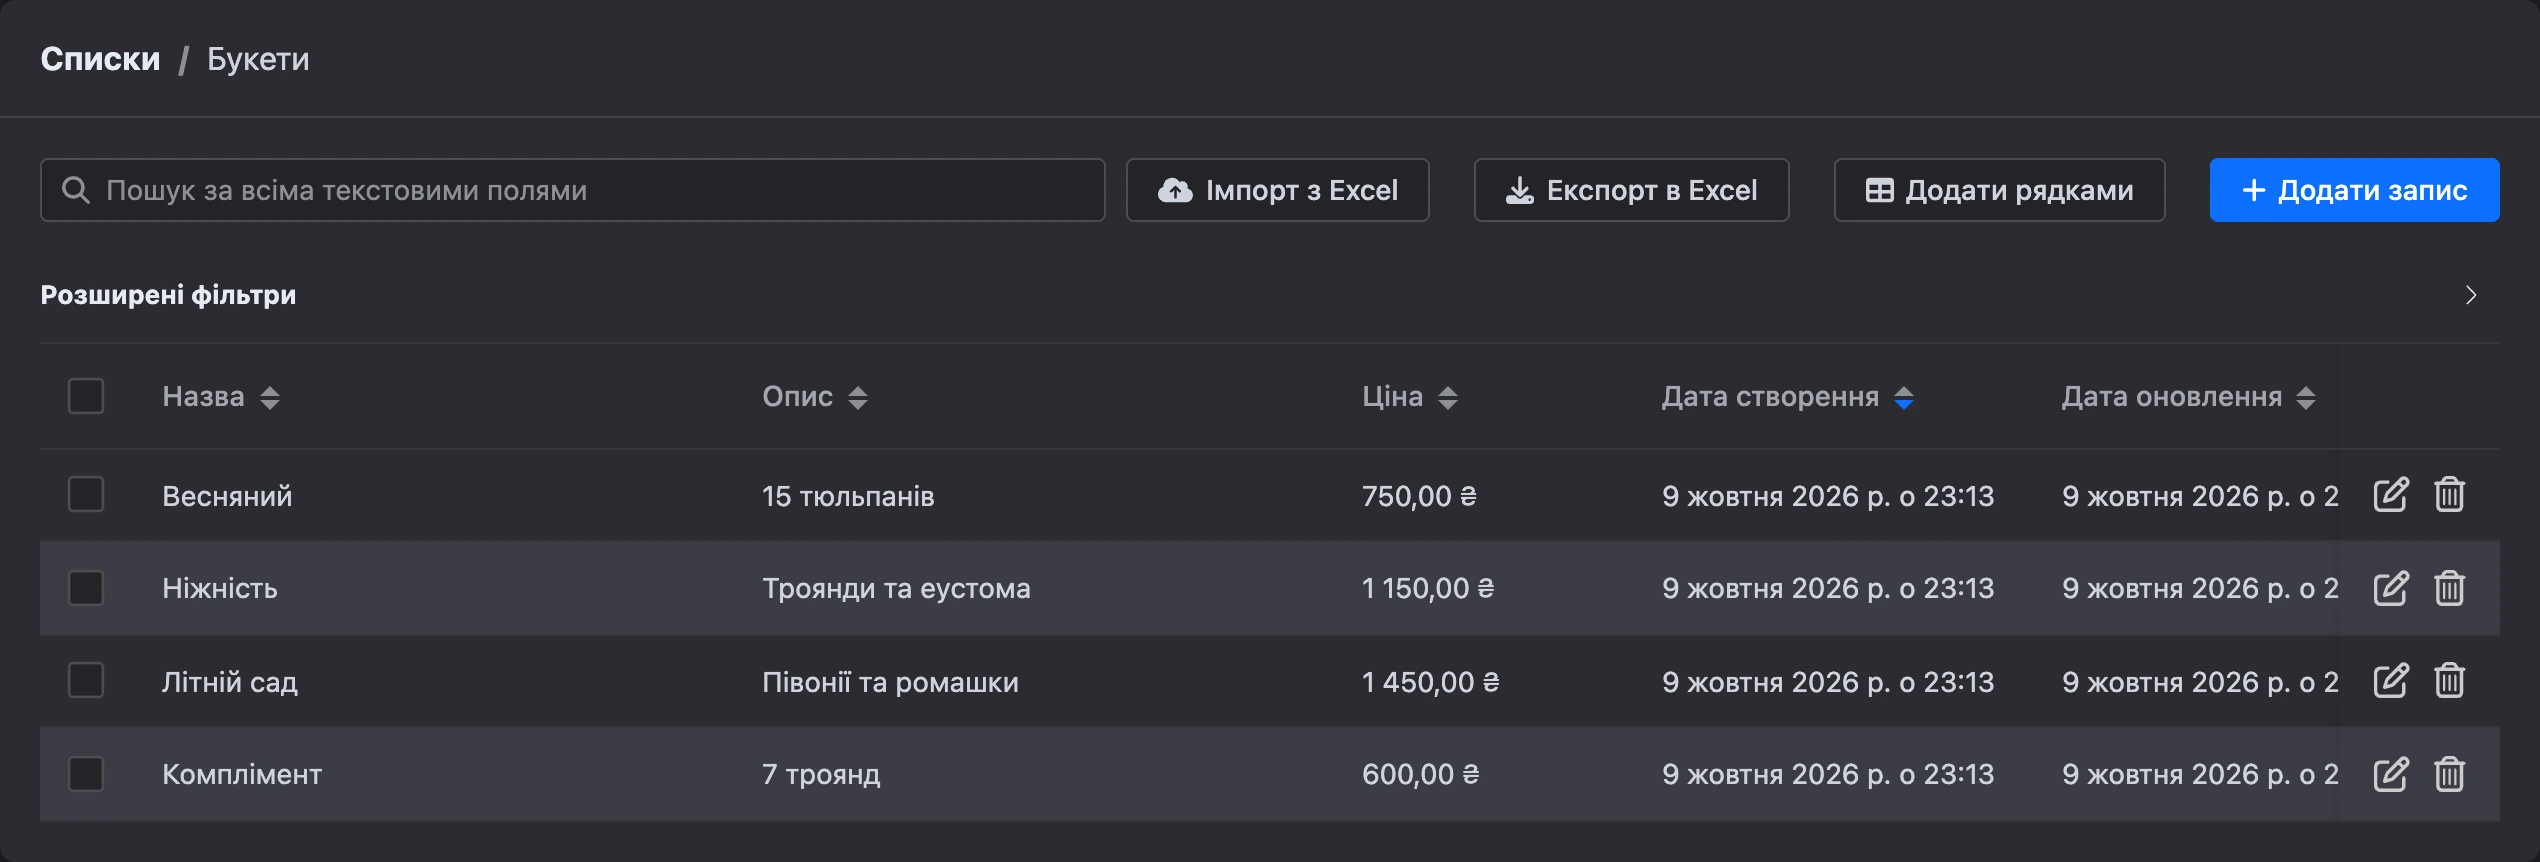Select the Комплімент row checkbox
This screenshot has width=2540, height=862.
click(86, 774)
